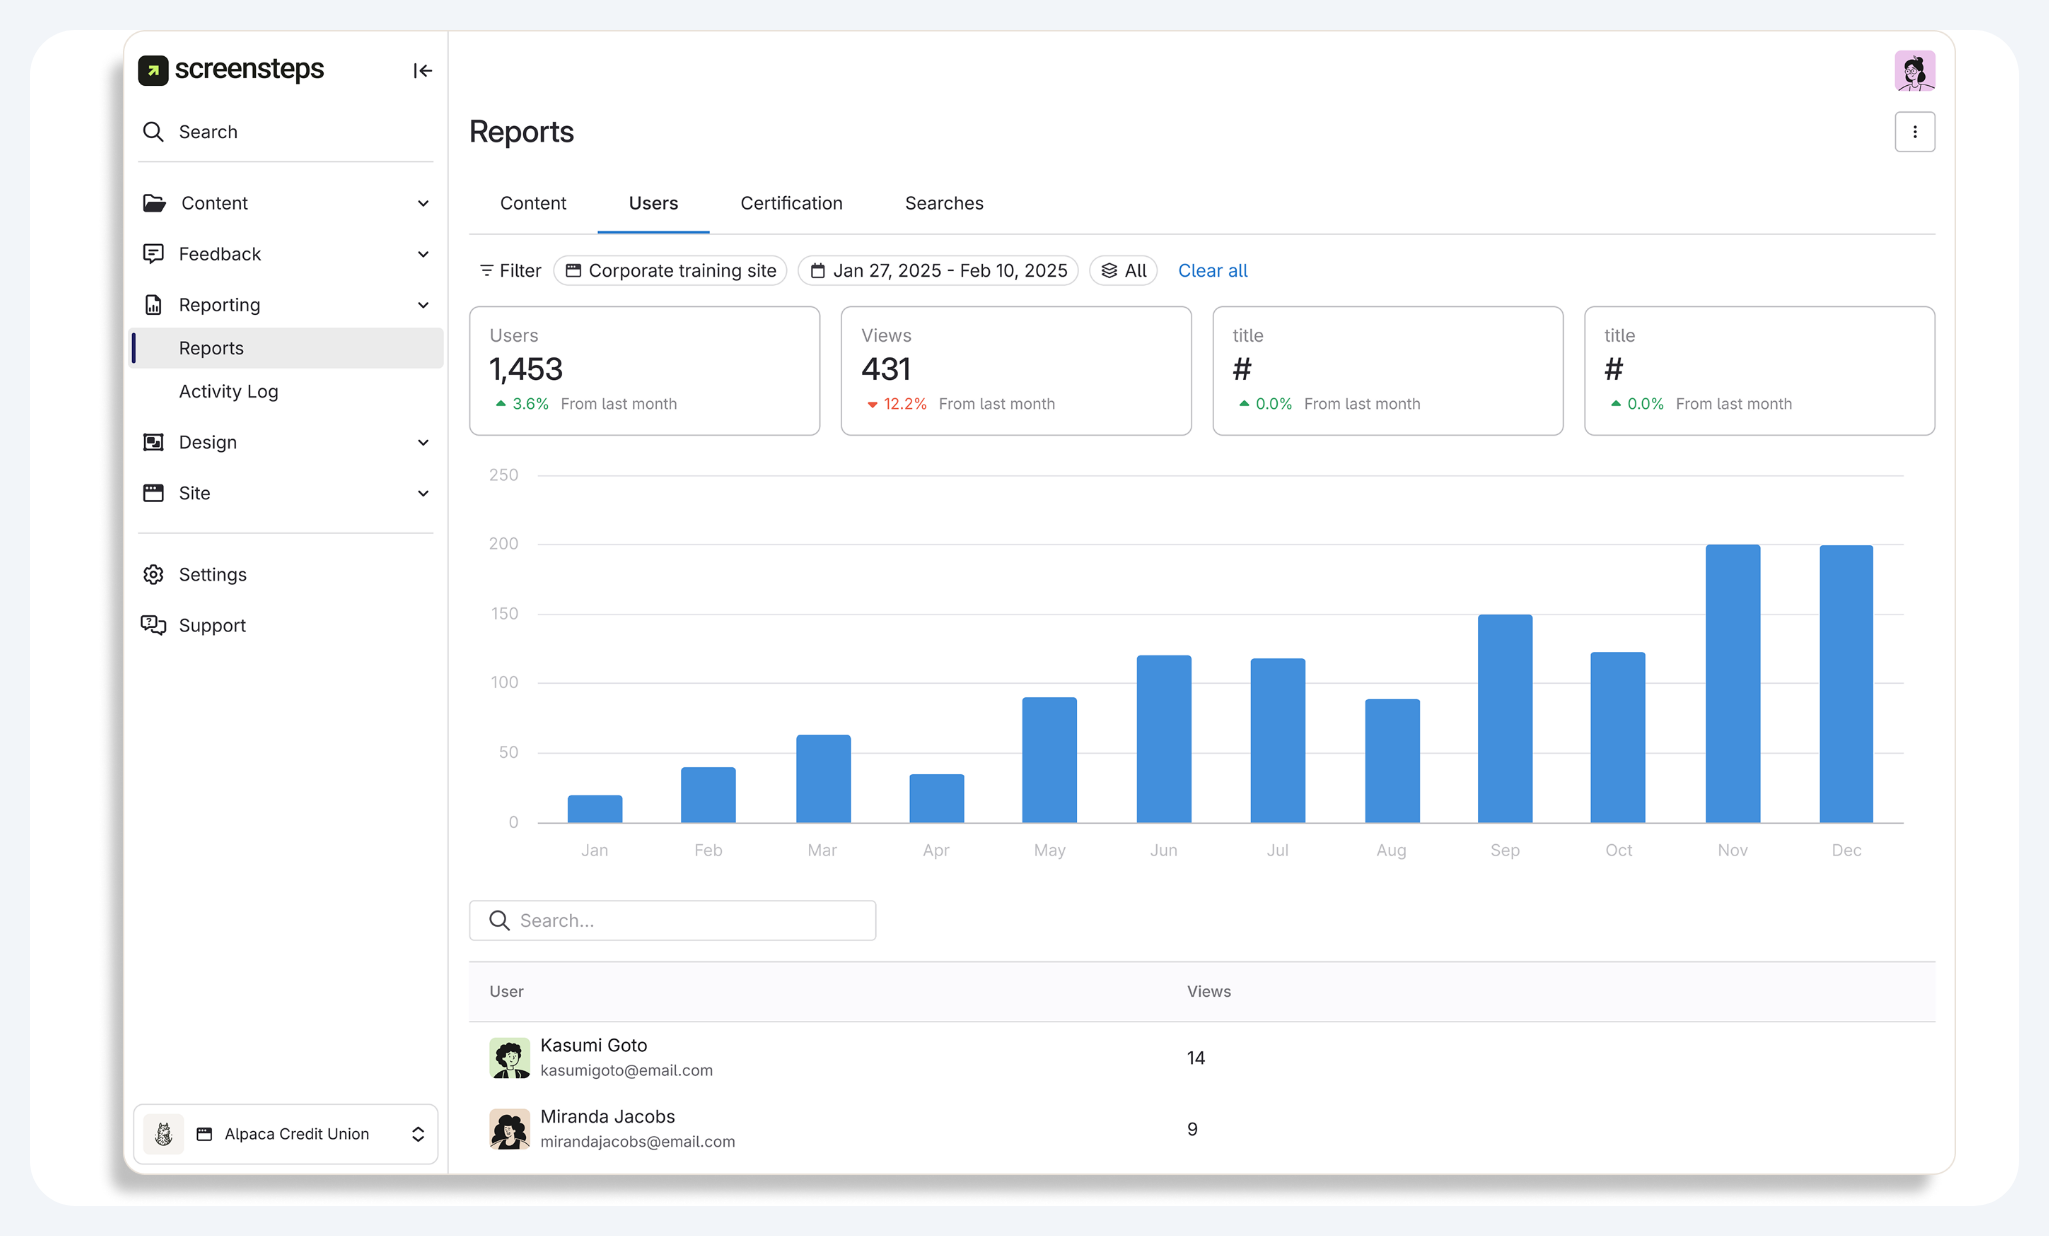The image size is (2049, 1236).
Task: Switch to the Searches tab
Action: [943, 203]
